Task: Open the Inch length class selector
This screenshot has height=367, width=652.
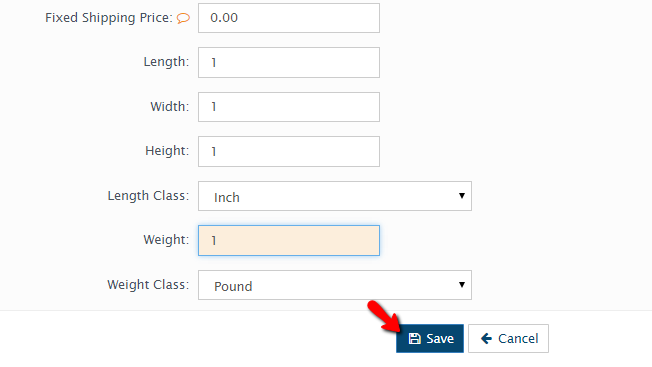Action: point(335,196)
